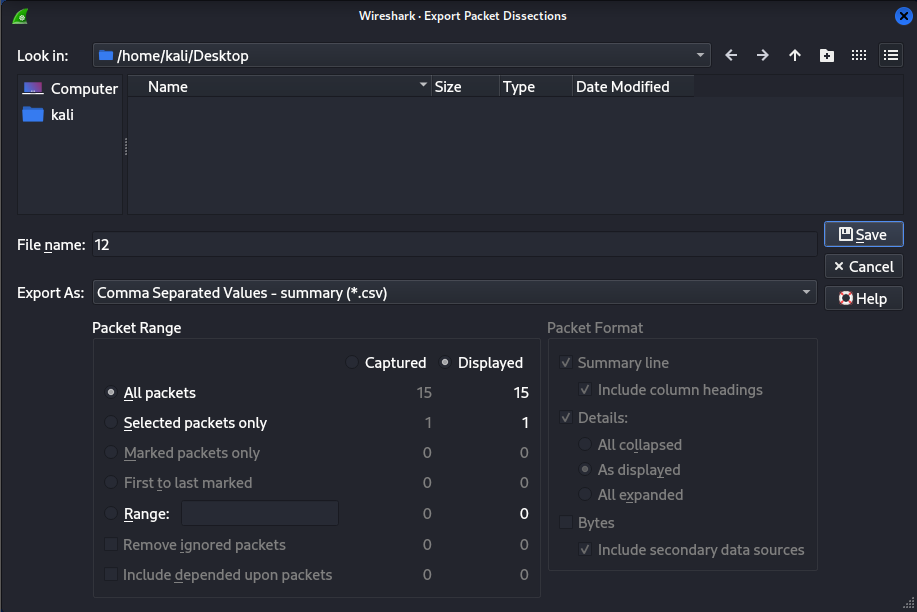917x612 pixels.
Task: Choose First to last marked option
Action: 111,483
